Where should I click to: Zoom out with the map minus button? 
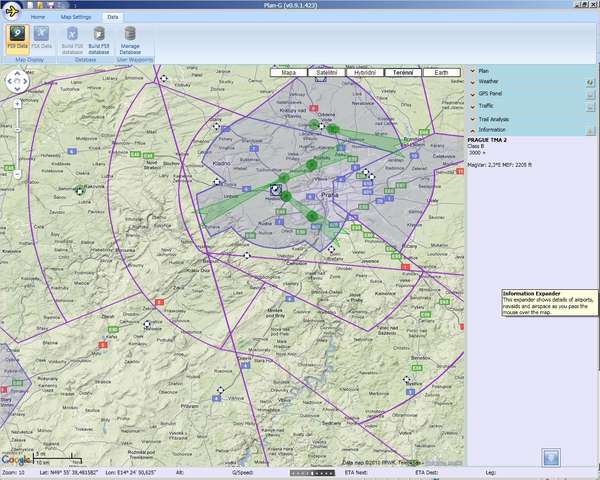click(17, 174)
